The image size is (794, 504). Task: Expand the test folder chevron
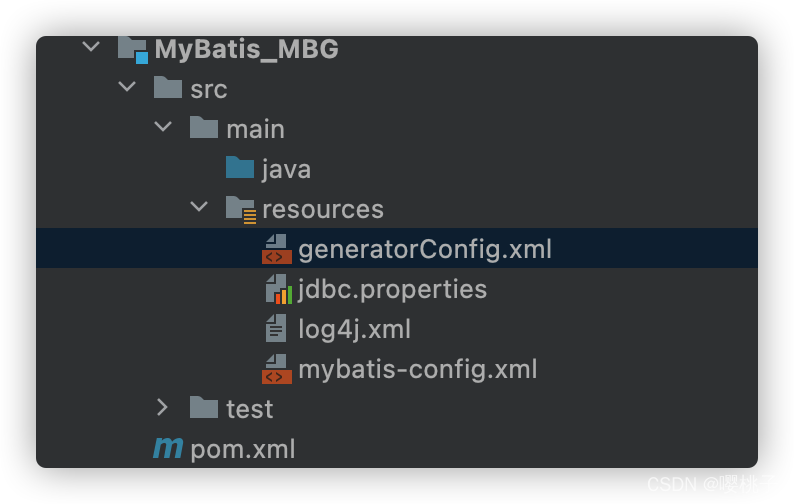(x=163, y=408)
